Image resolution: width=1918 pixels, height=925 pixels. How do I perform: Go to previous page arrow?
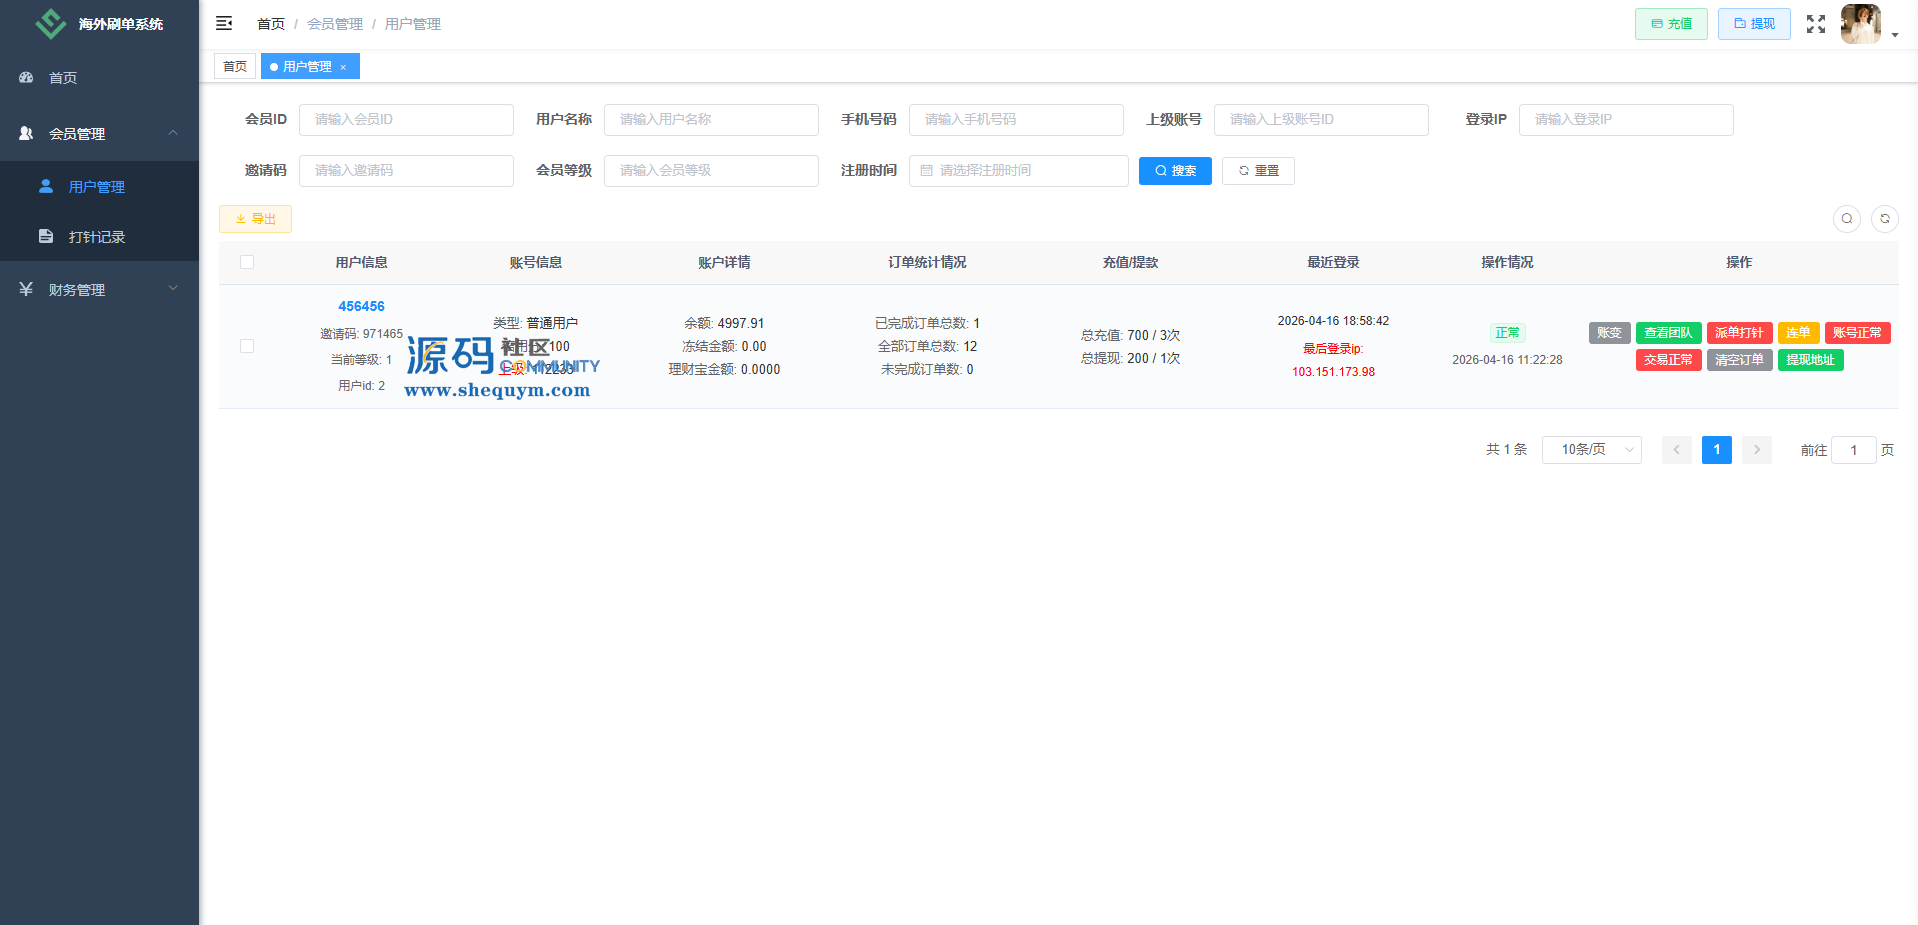click(1676, 450)
